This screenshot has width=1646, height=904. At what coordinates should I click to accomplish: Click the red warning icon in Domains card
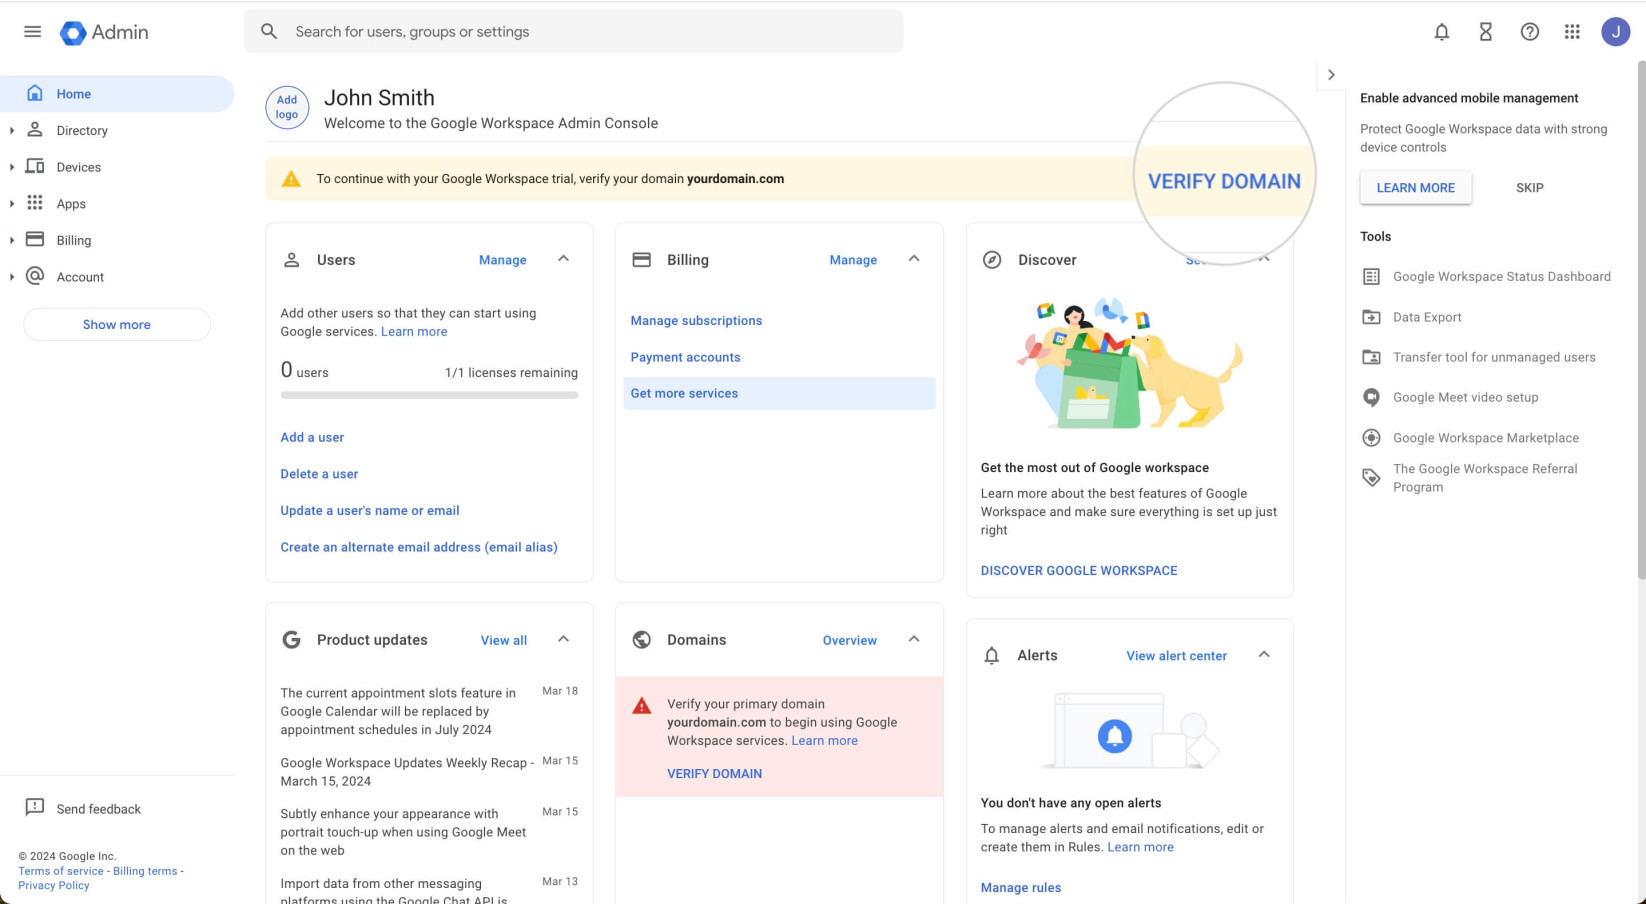642,706
